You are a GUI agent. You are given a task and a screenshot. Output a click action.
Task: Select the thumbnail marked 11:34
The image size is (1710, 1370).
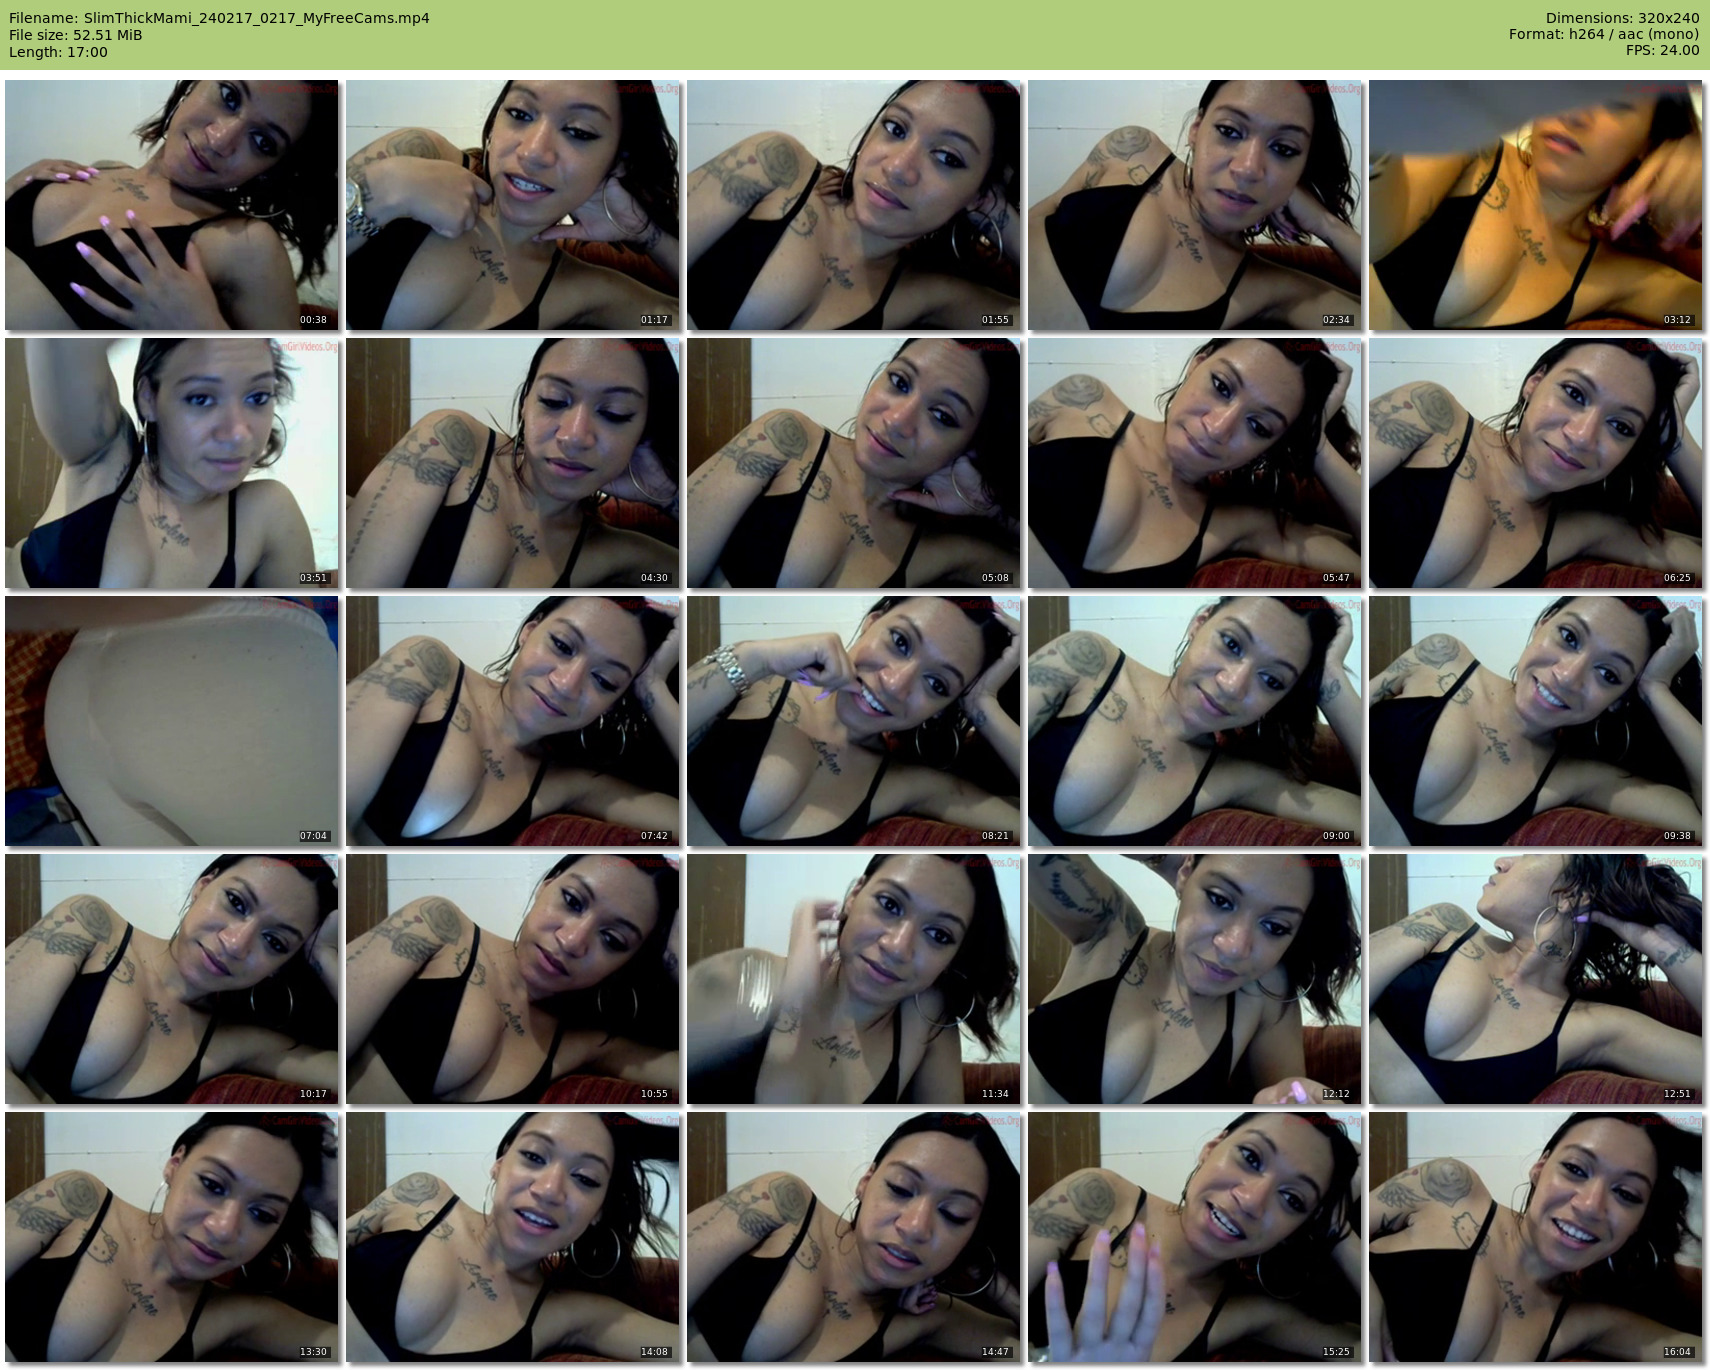pos(853,979)
